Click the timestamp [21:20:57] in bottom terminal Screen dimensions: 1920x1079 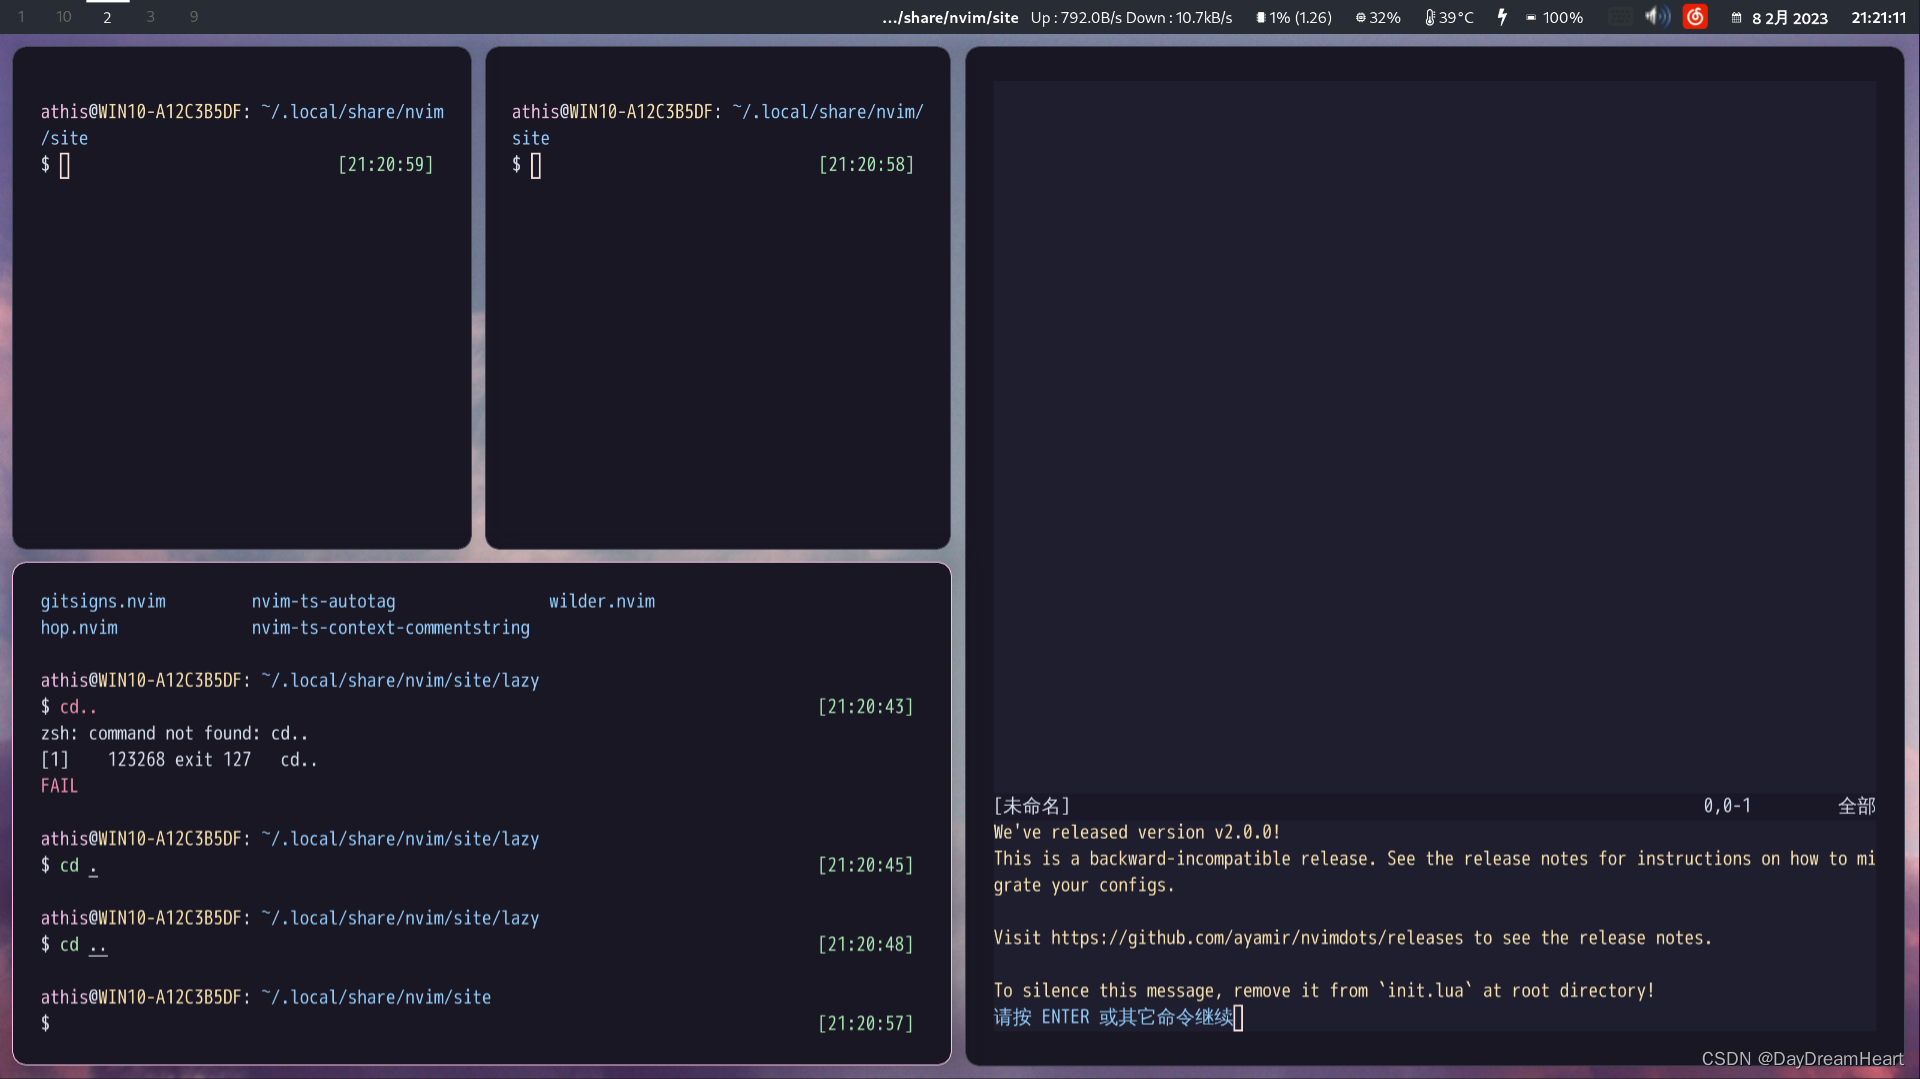[x=866, y=1023]
